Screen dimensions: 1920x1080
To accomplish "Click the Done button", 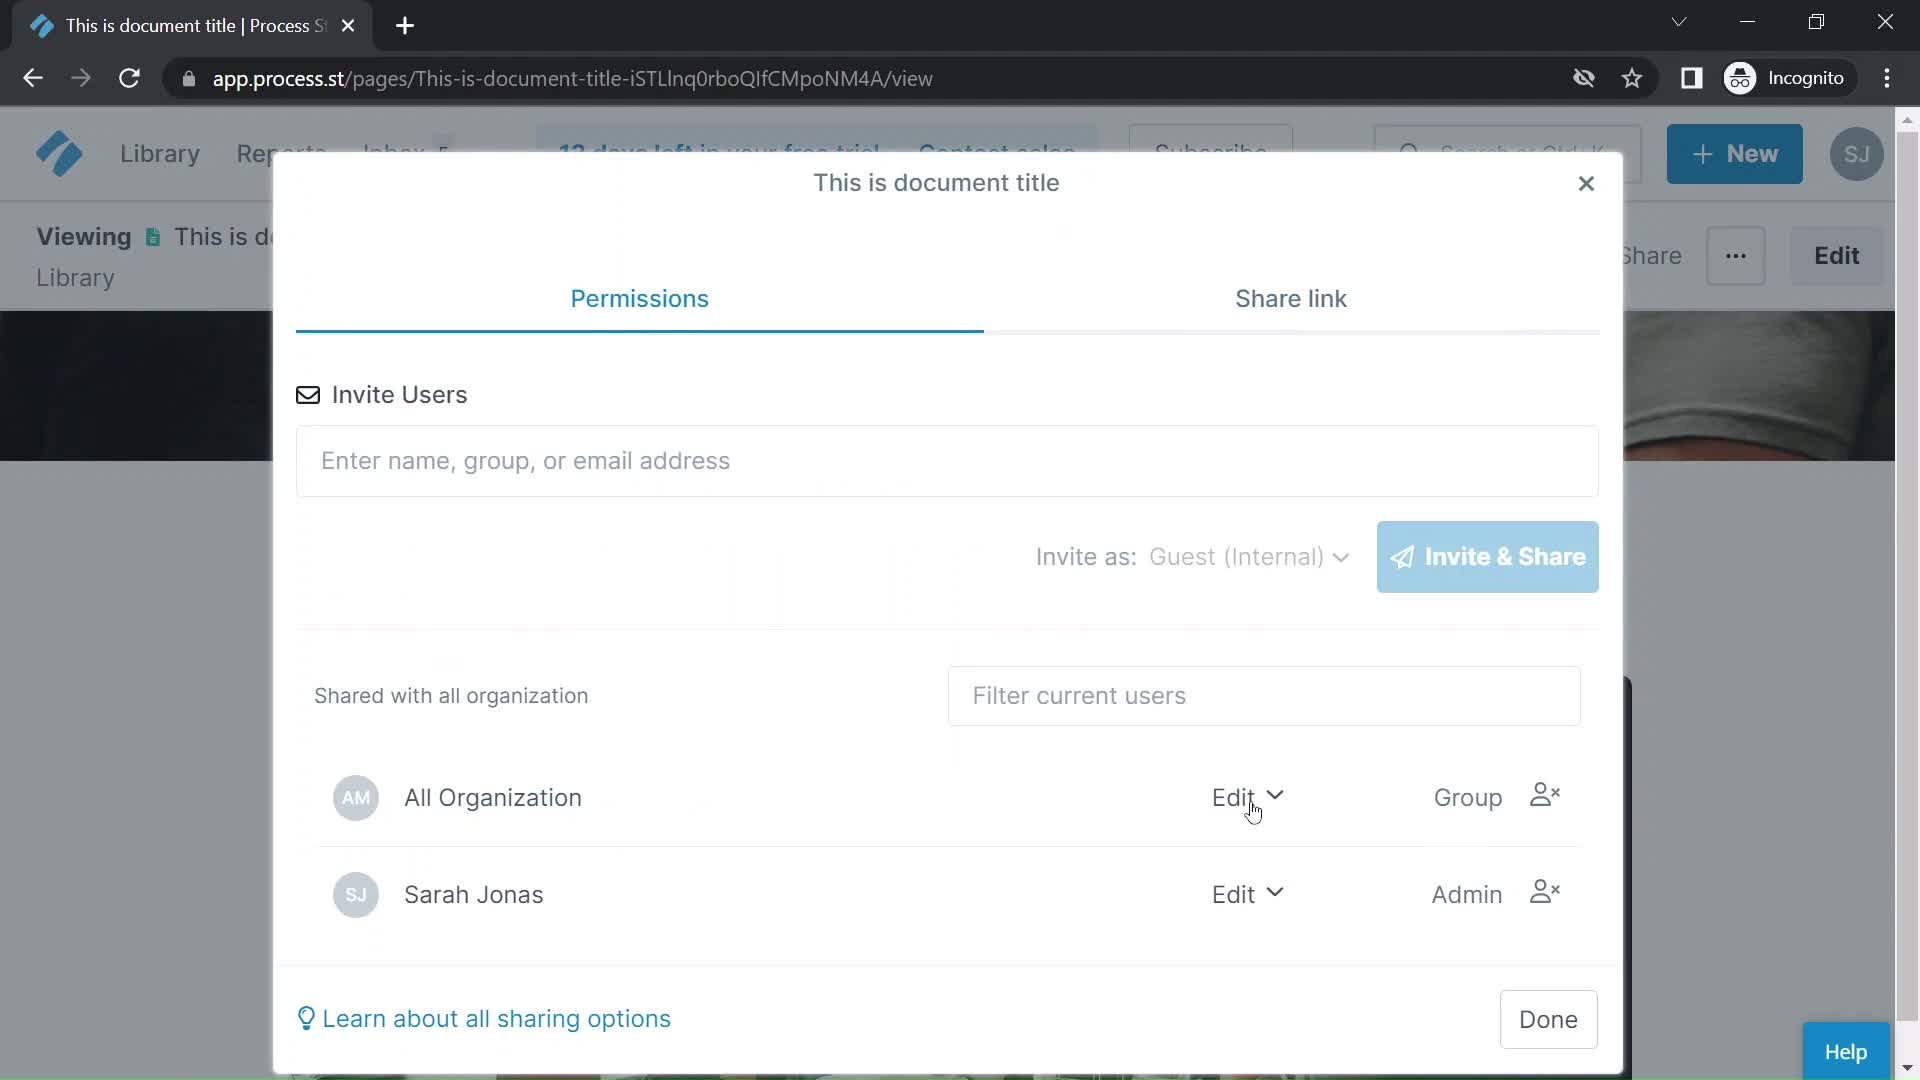I will coord(1548,1019).
